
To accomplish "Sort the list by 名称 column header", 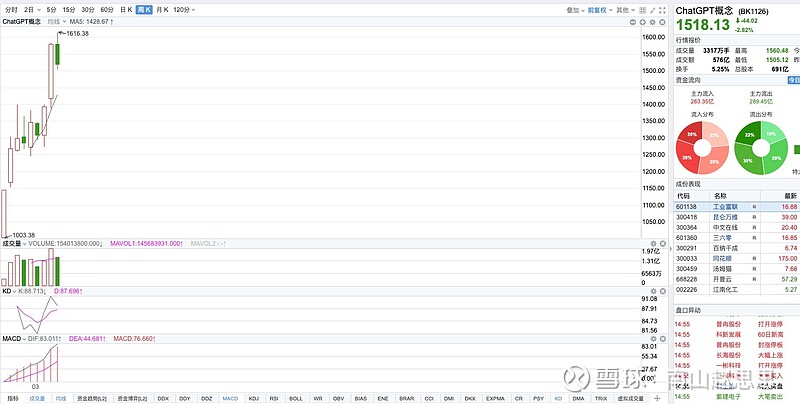I will point(720,196).
